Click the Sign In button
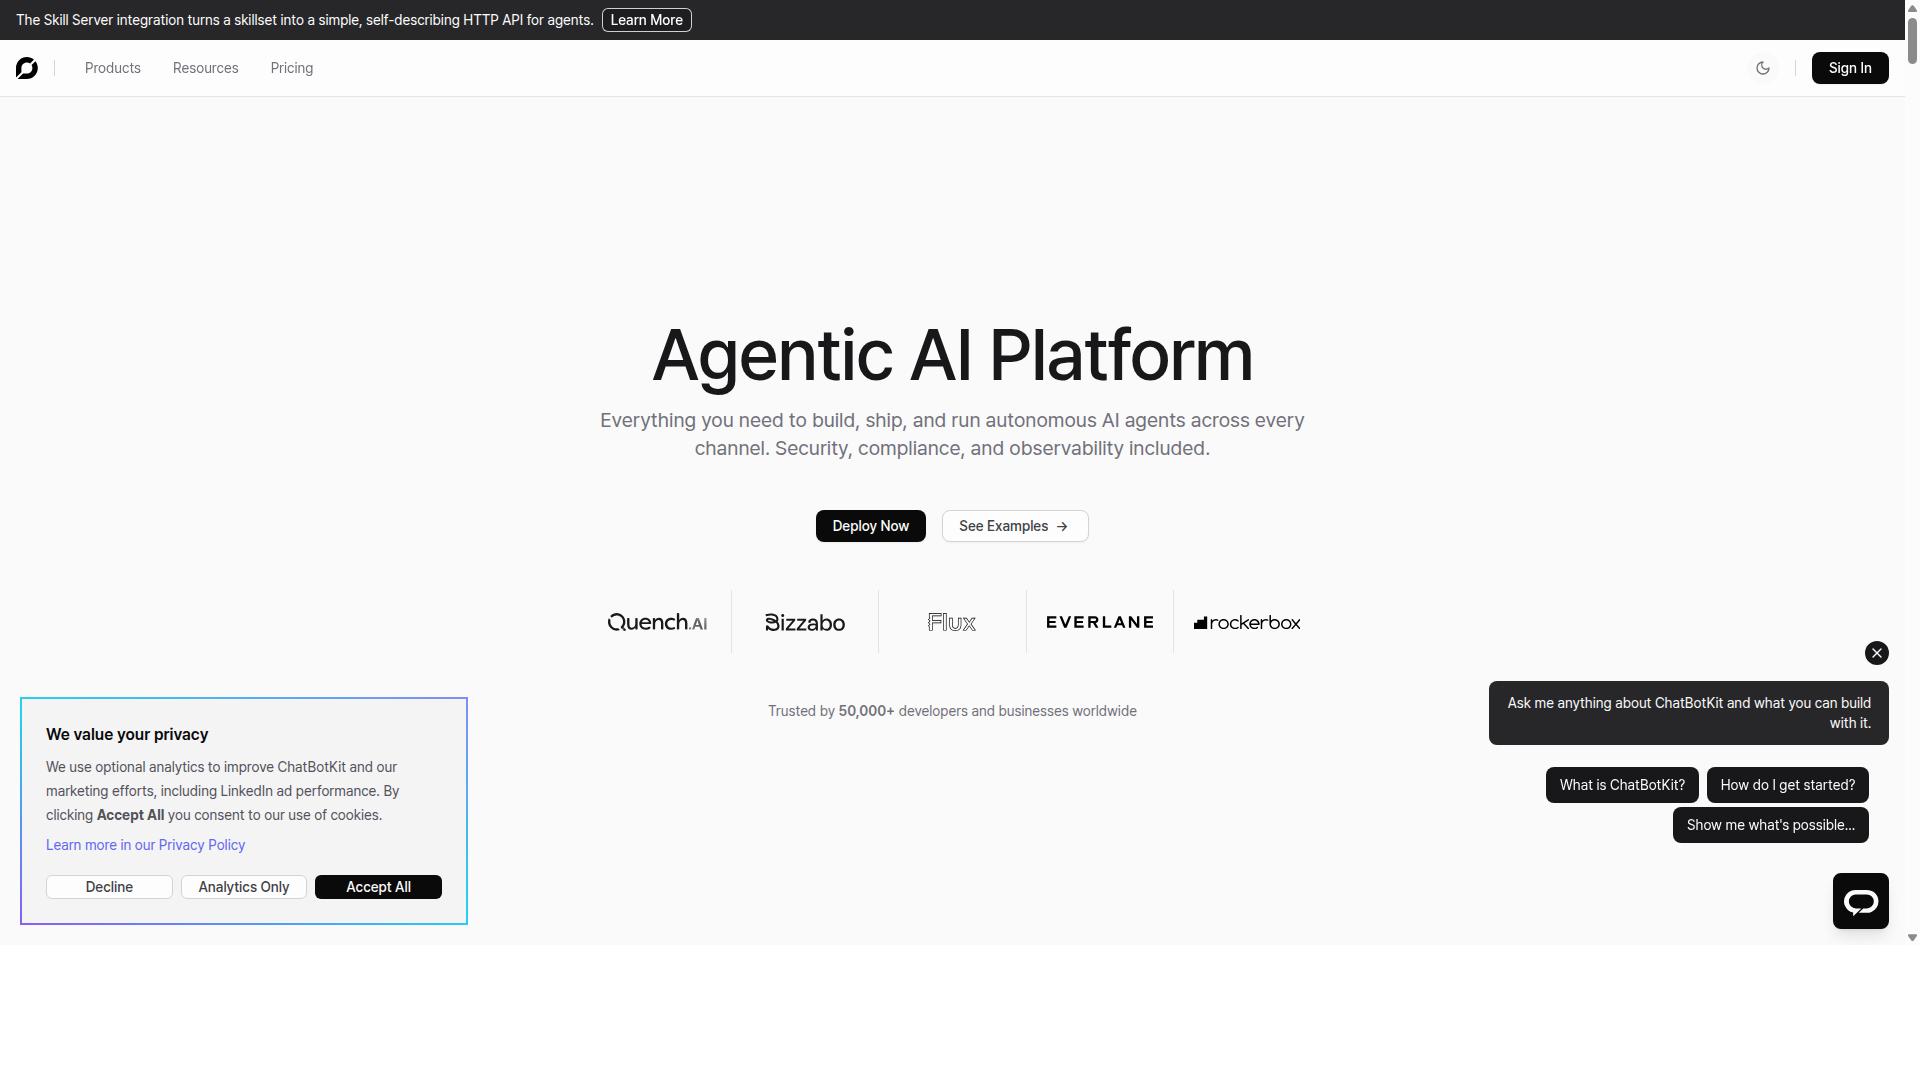 [x=1850, y=68]
